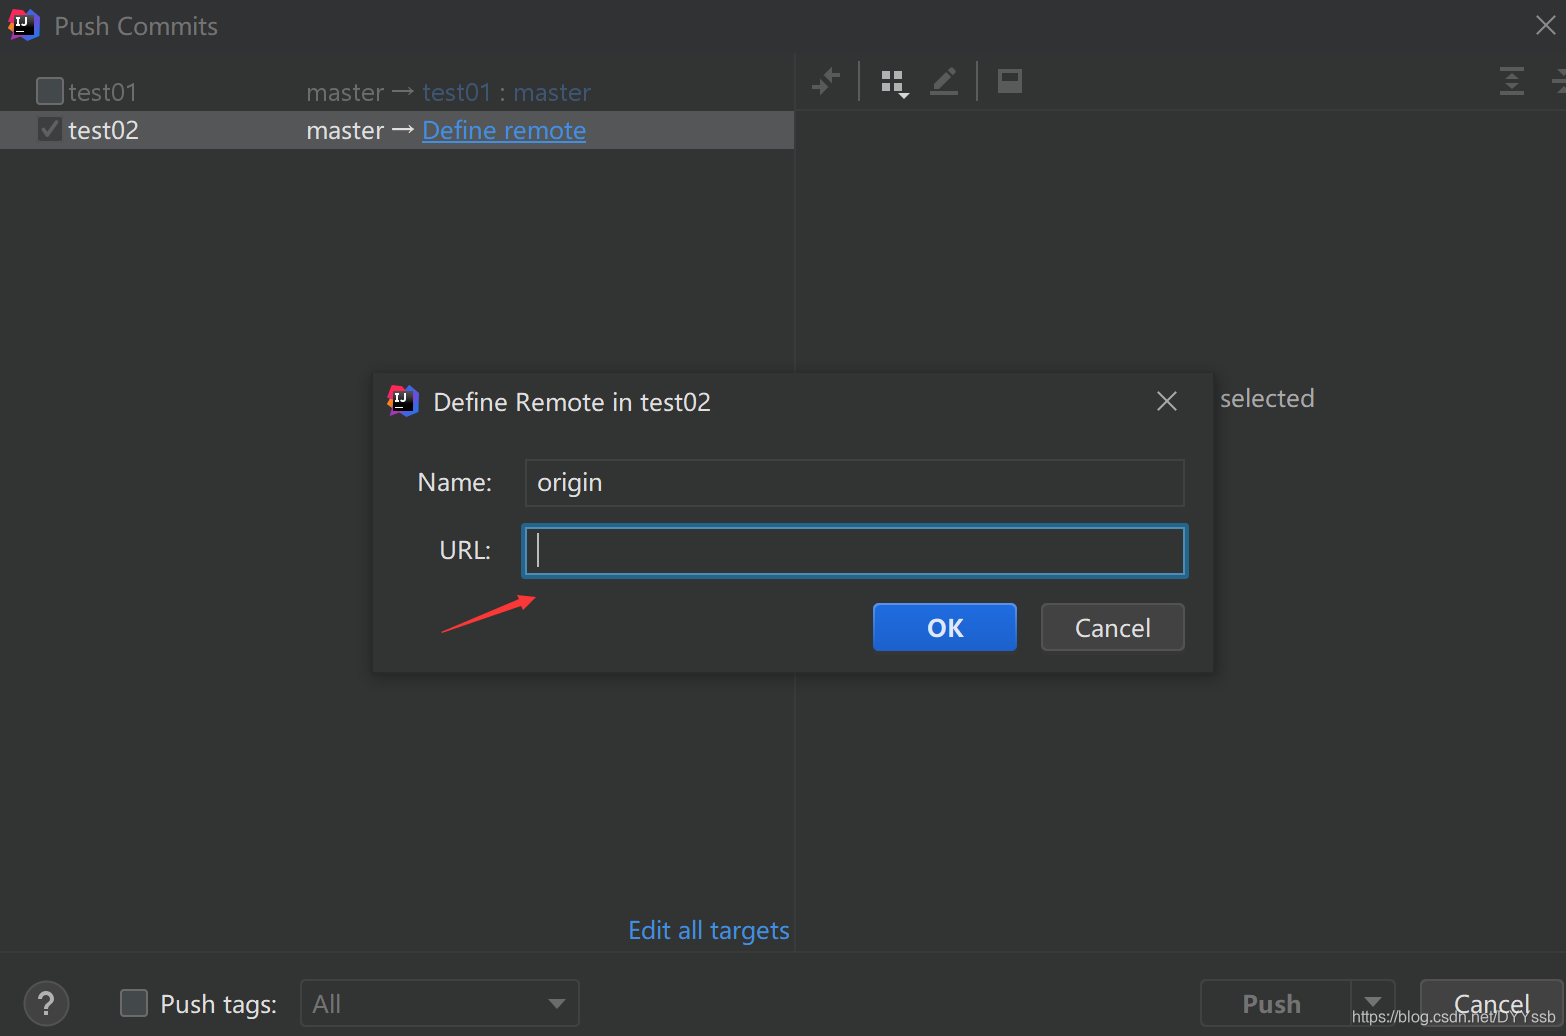This screenshot has height=1036, width=1566.
Task: Select the compare branches arrows toolbar icon
Action: click(x=827, y=81)
